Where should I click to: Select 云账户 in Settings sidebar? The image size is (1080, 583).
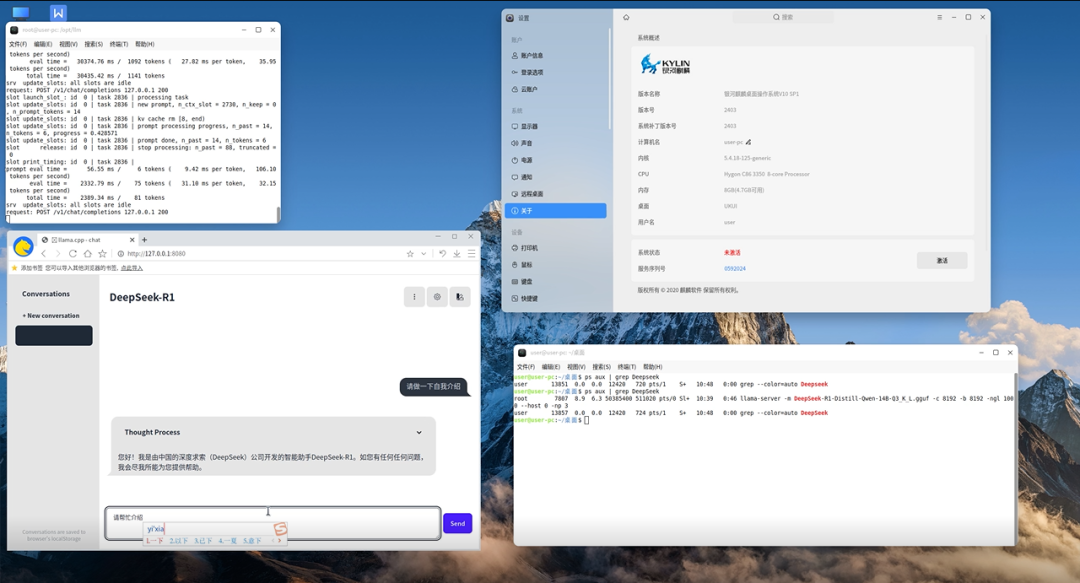pyautogui.click(x=555, y=89)
